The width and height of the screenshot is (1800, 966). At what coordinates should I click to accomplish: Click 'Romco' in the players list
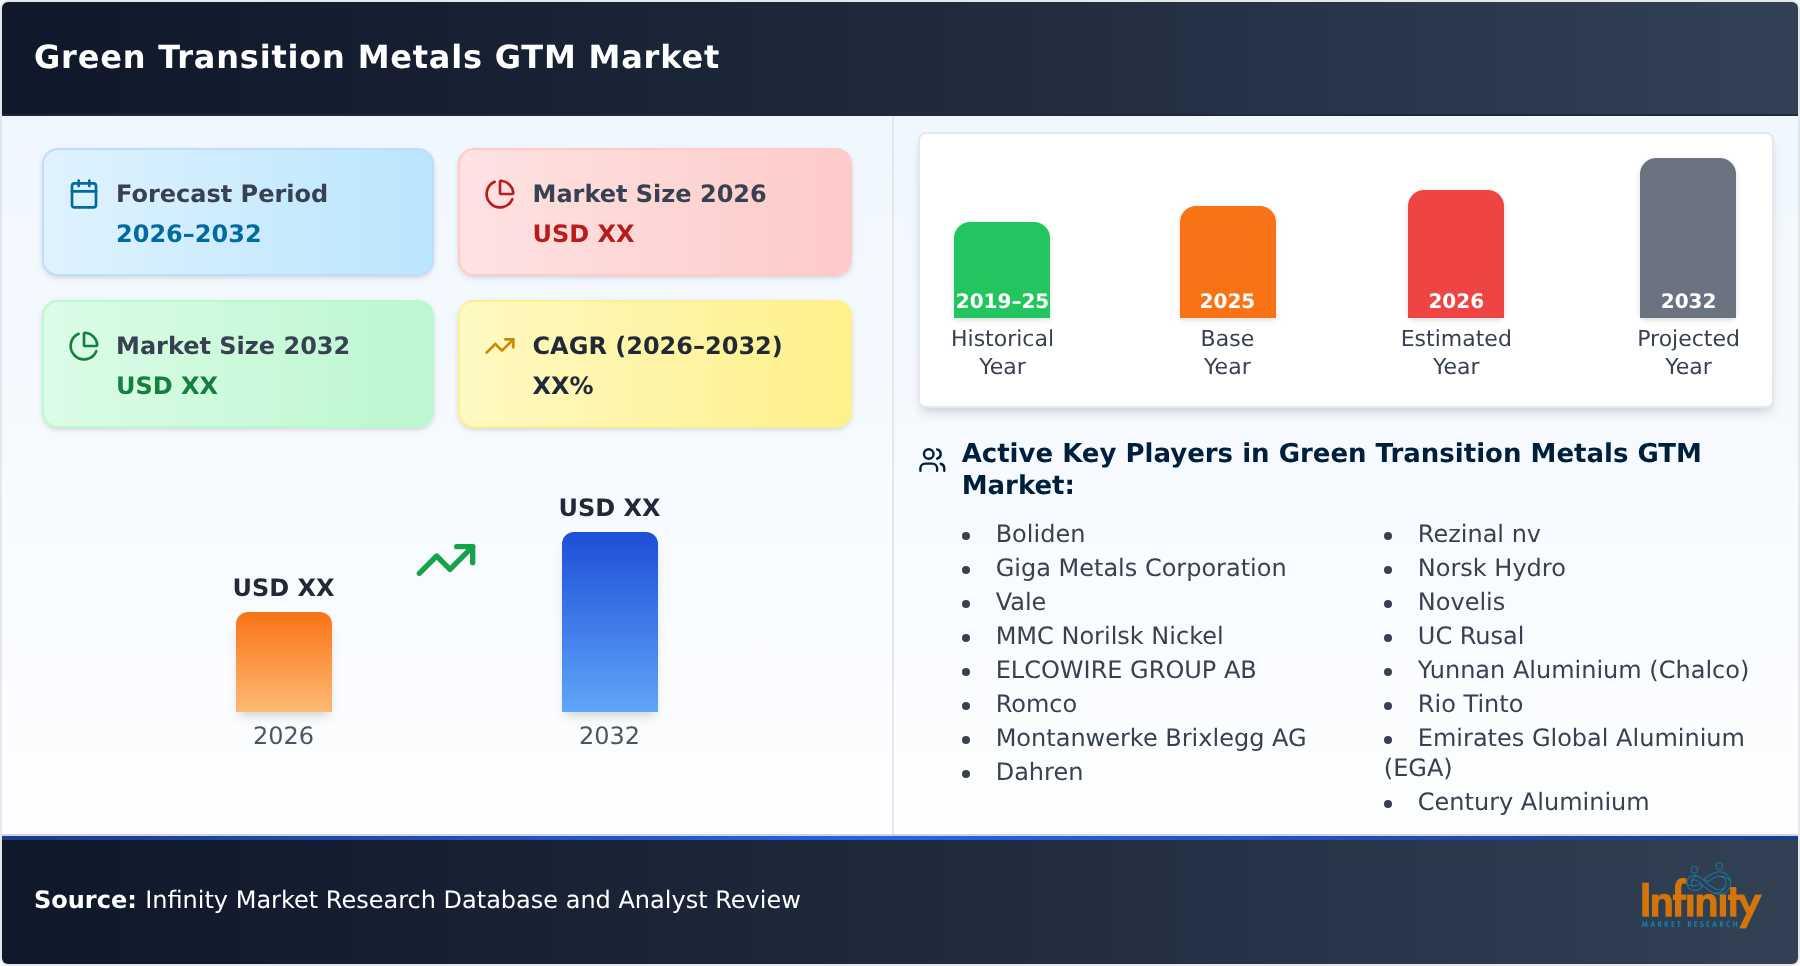1036,704
